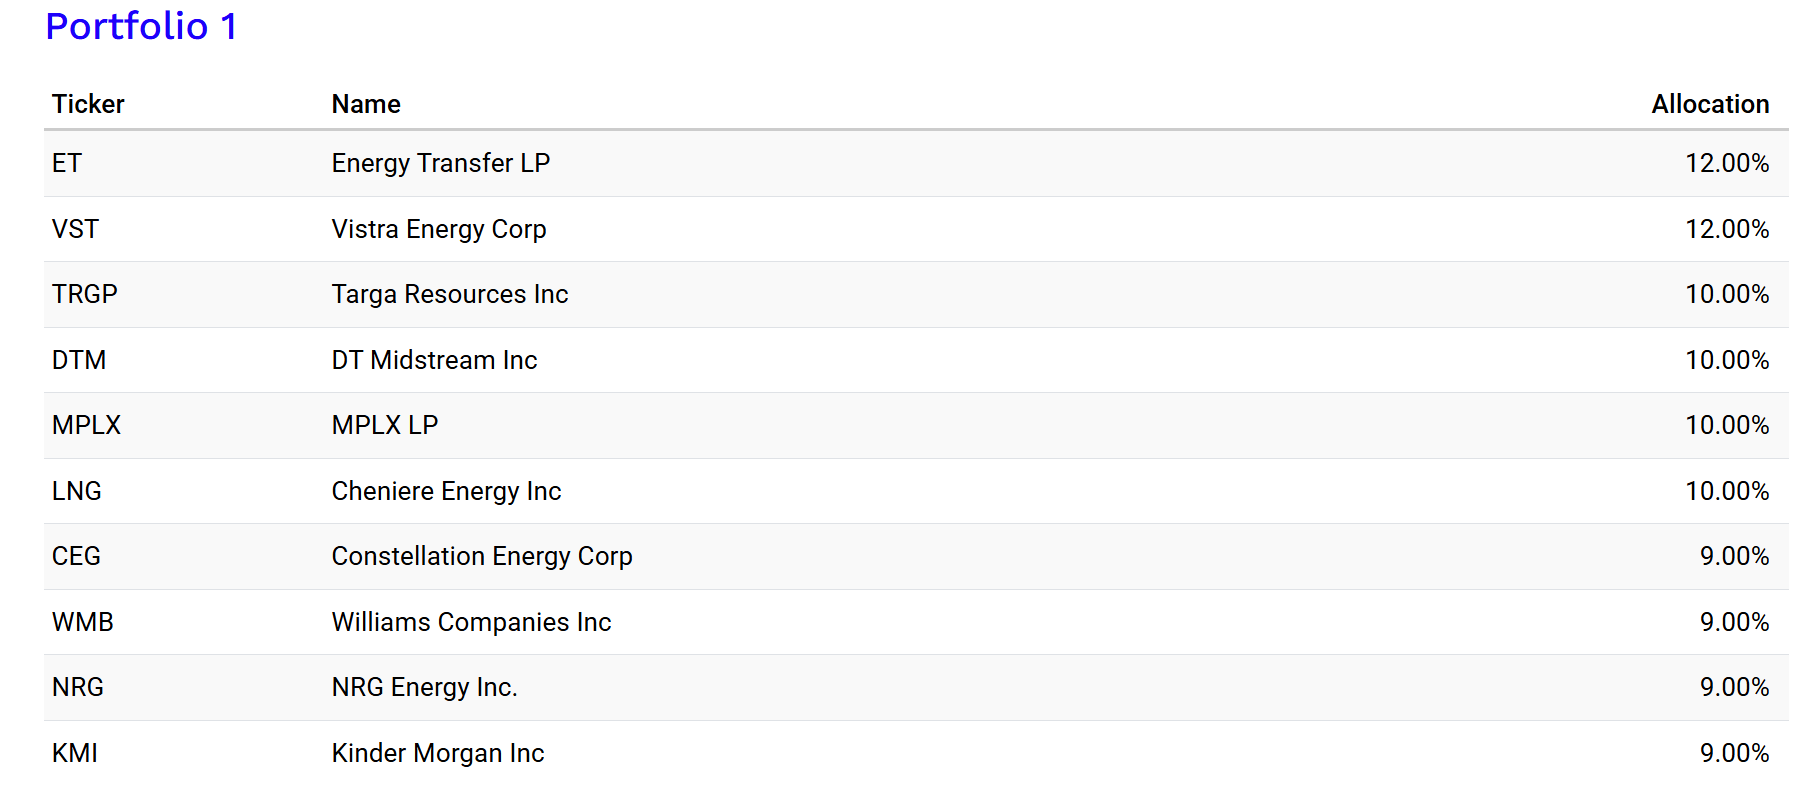
Task: Click Kinder Morgan Inc name
Action: click(437, 753)
